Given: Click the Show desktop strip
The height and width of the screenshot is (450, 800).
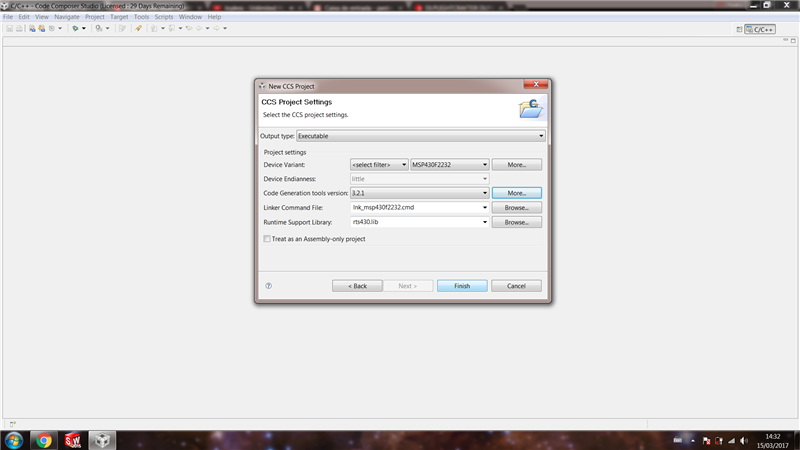Looking at the screenshot, I should click(796, 440).
